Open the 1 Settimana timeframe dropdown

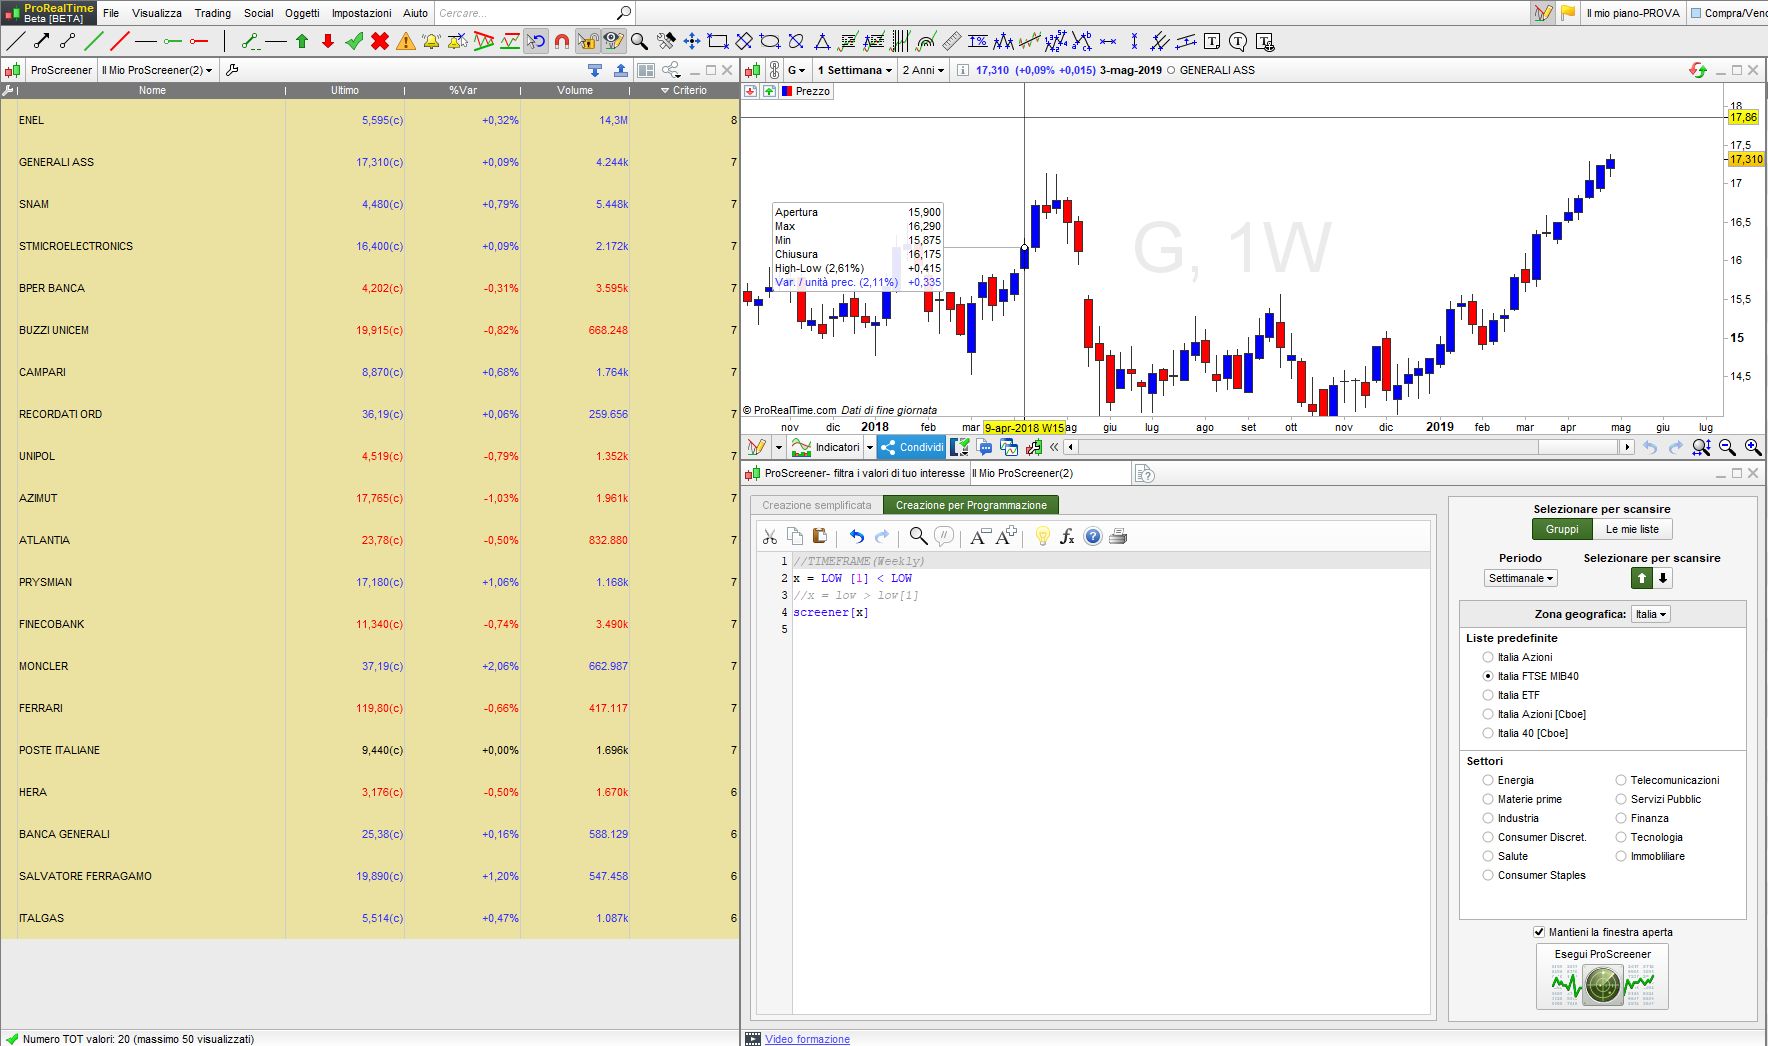coord(854,70)
